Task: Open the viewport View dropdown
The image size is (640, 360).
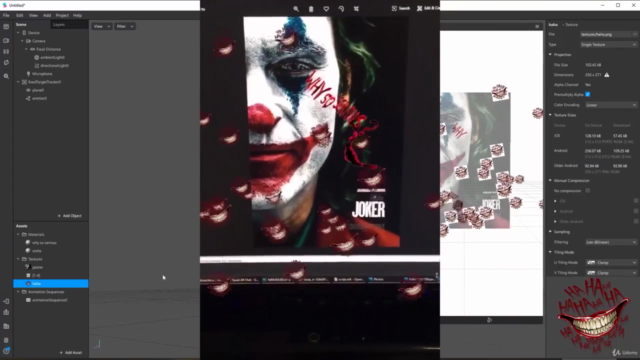Action: tap(102, 26)
